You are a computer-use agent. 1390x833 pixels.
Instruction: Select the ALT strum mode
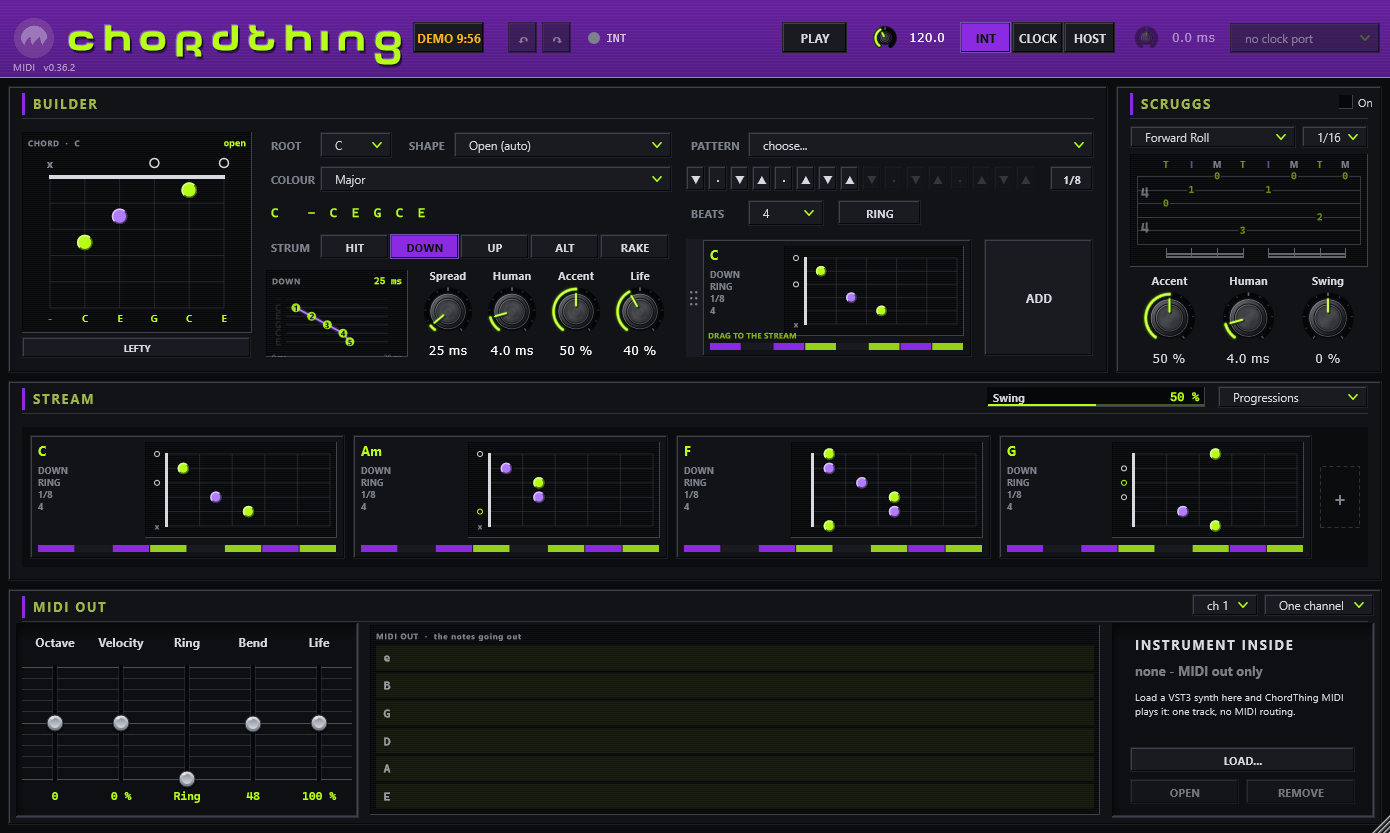tap(564, 247)
